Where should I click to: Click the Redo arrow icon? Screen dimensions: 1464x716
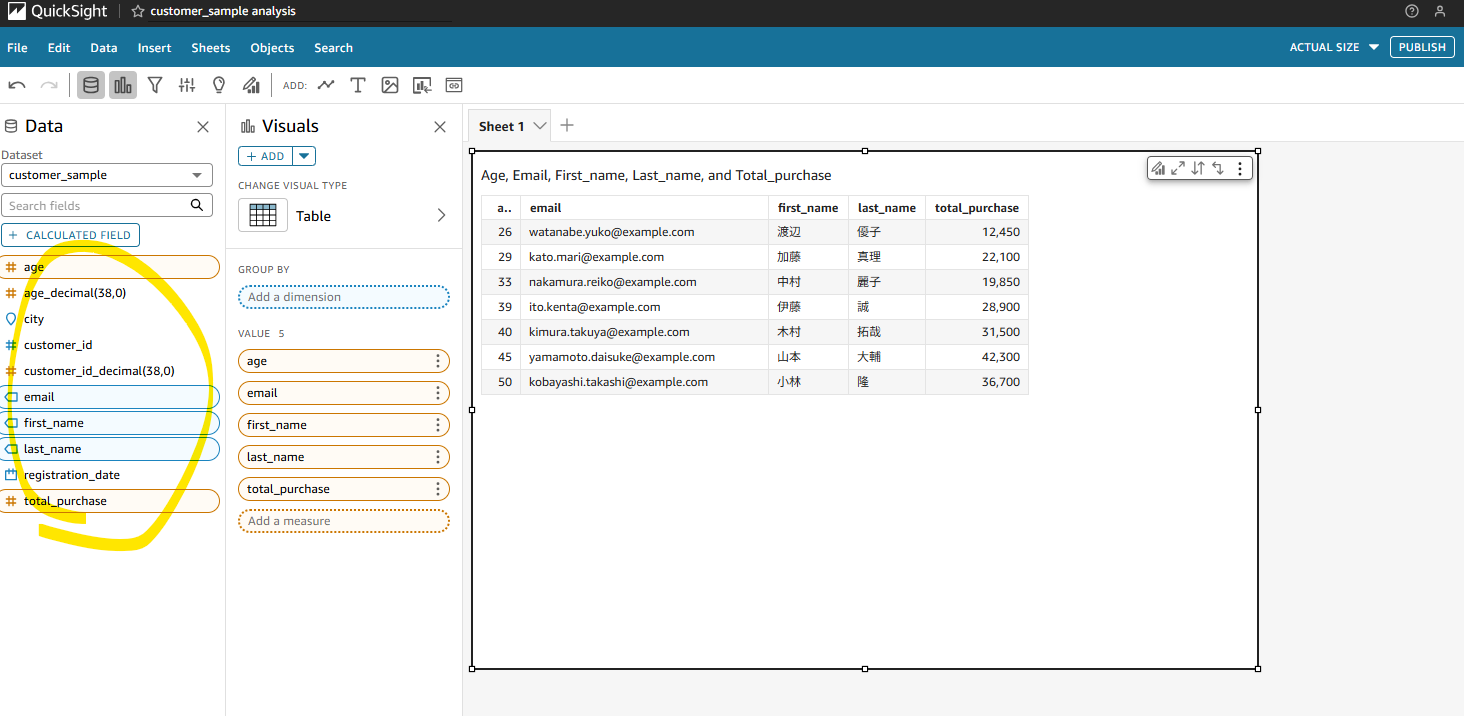point(49,85)
